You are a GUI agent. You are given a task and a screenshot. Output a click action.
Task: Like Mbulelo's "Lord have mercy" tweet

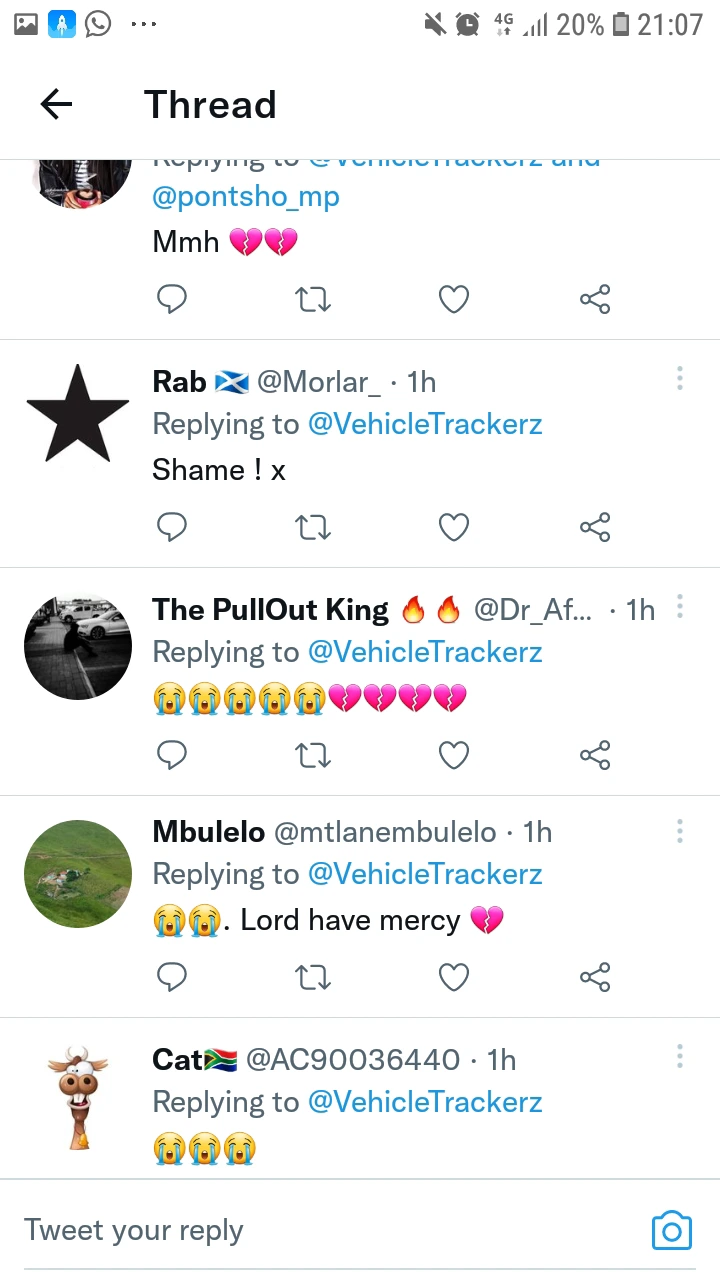point(454,977)
